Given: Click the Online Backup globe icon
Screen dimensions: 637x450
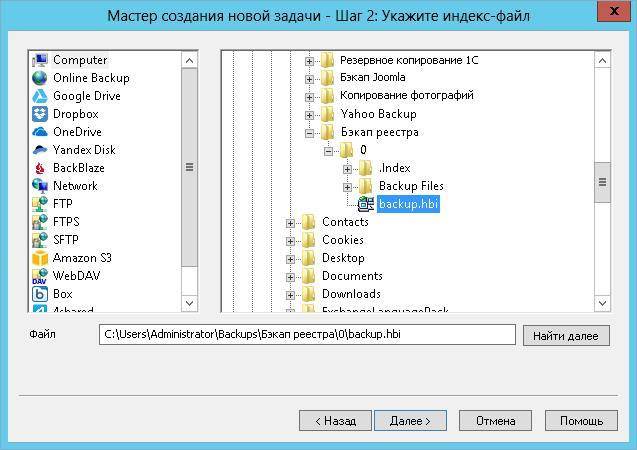Looking at the screenshot, I should pyautogui.click(x=40, y=78).
